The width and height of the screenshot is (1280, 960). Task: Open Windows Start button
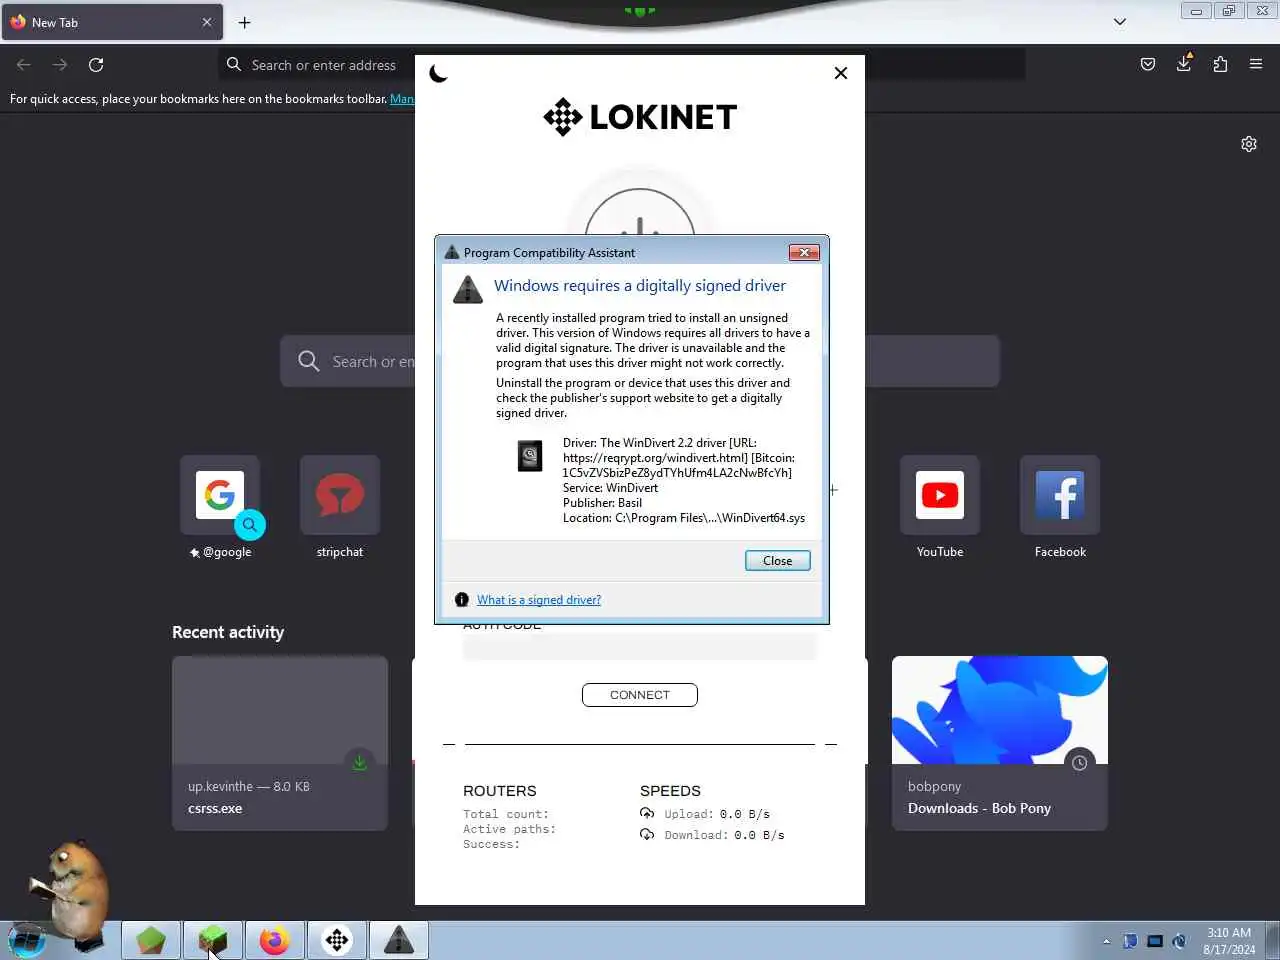pyautogui.click(x=27, y=941)
